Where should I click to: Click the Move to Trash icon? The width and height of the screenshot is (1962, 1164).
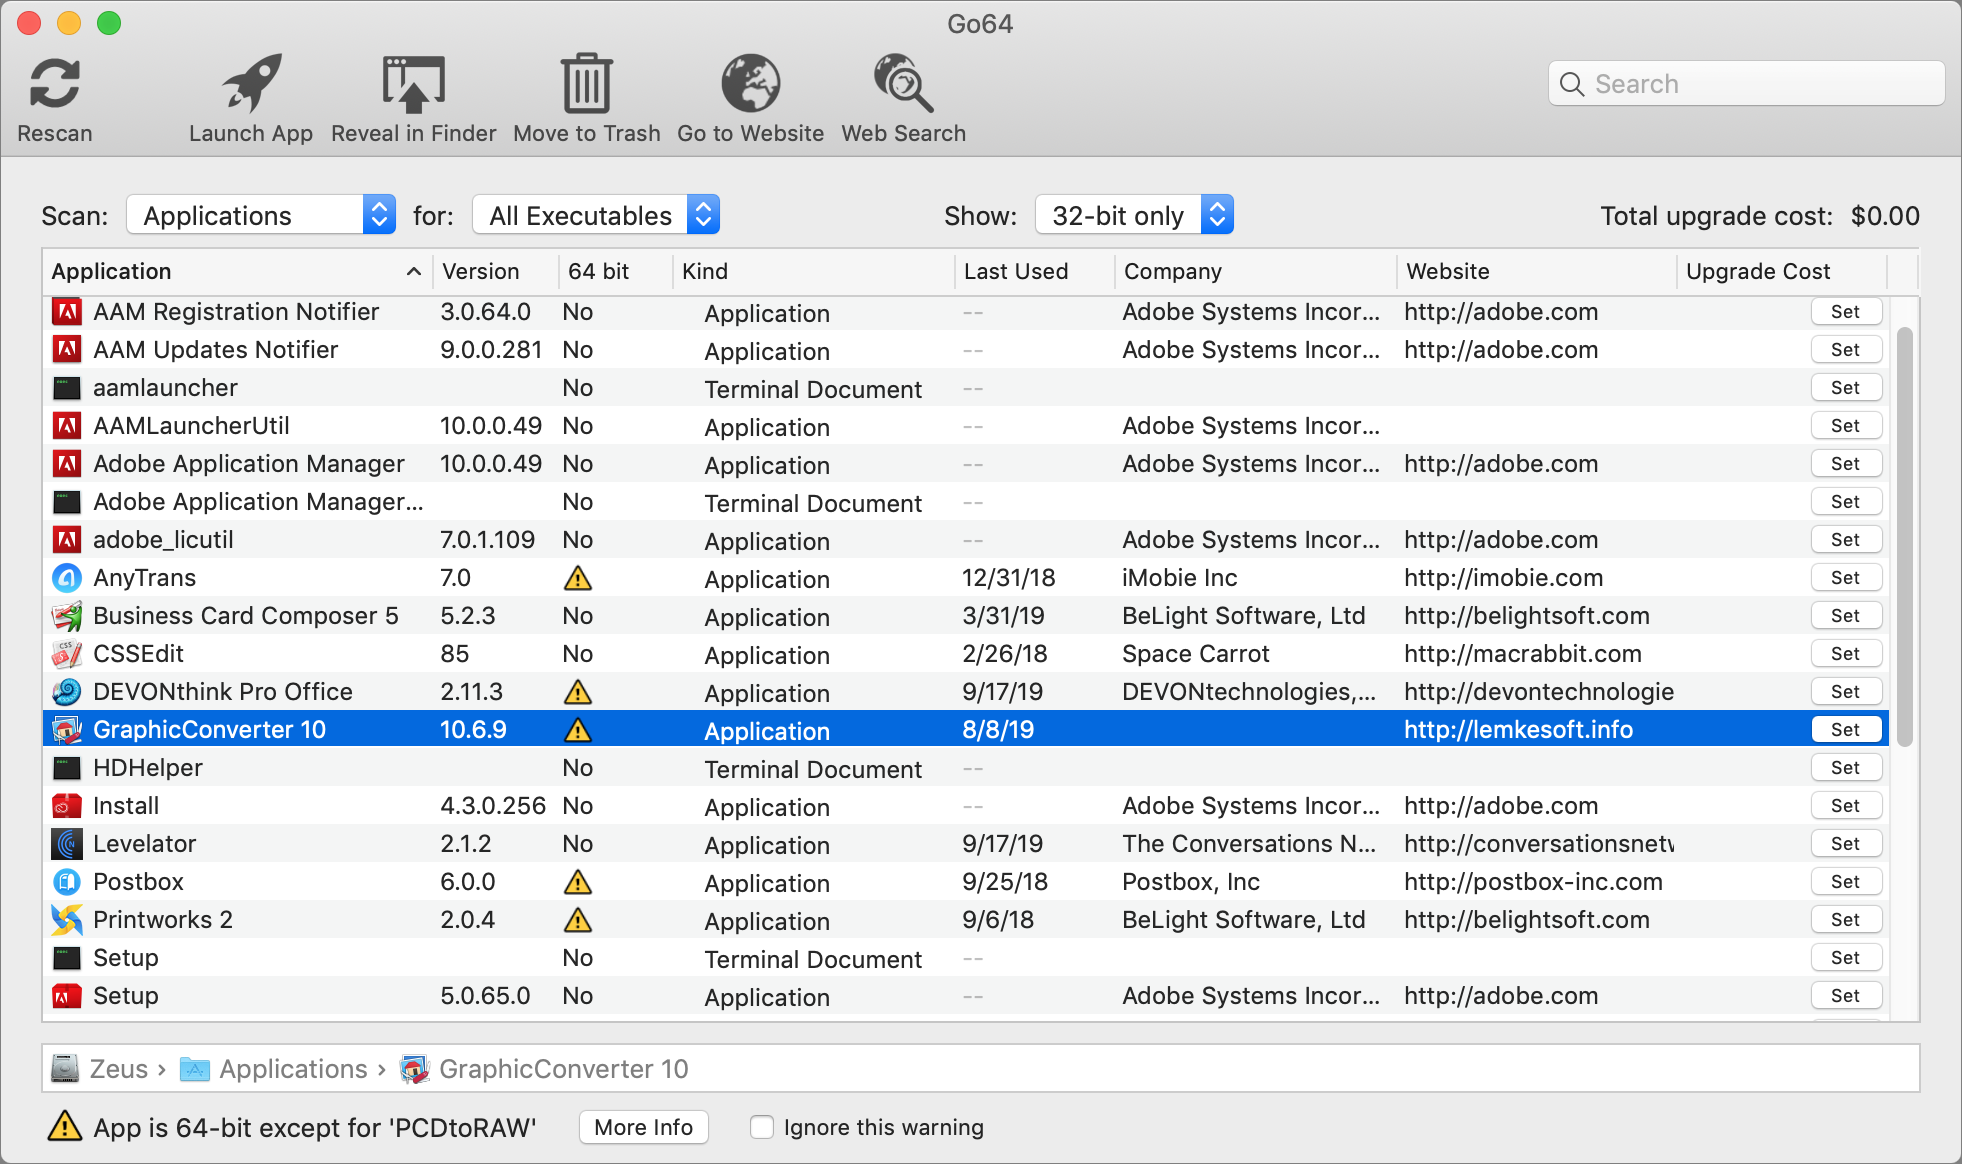point(586,84)
